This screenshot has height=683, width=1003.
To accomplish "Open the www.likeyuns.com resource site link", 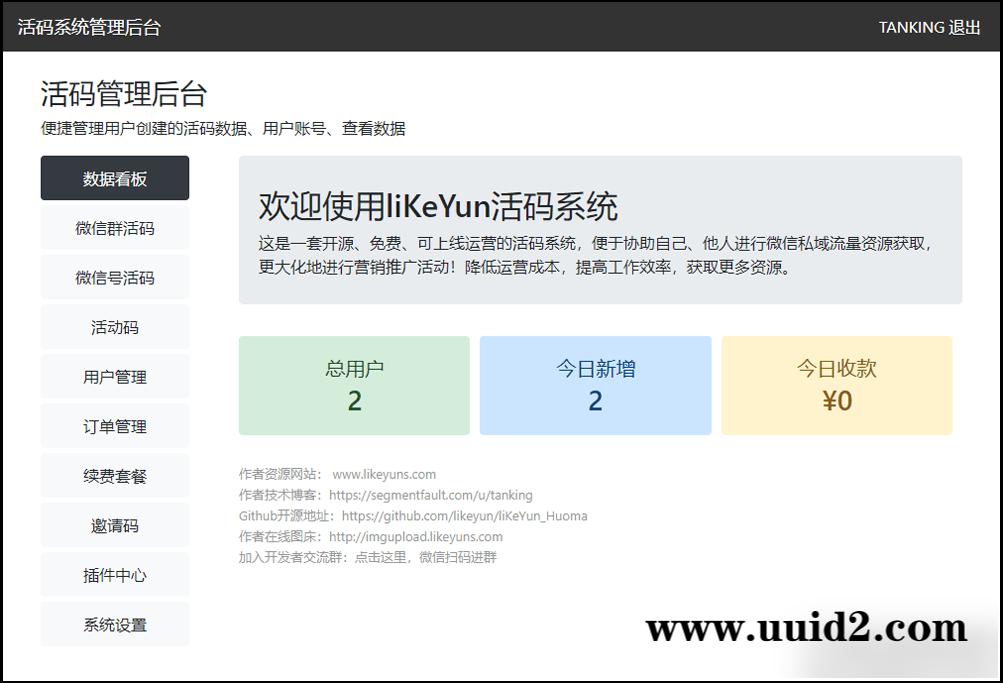I will (x=384, y=475).
